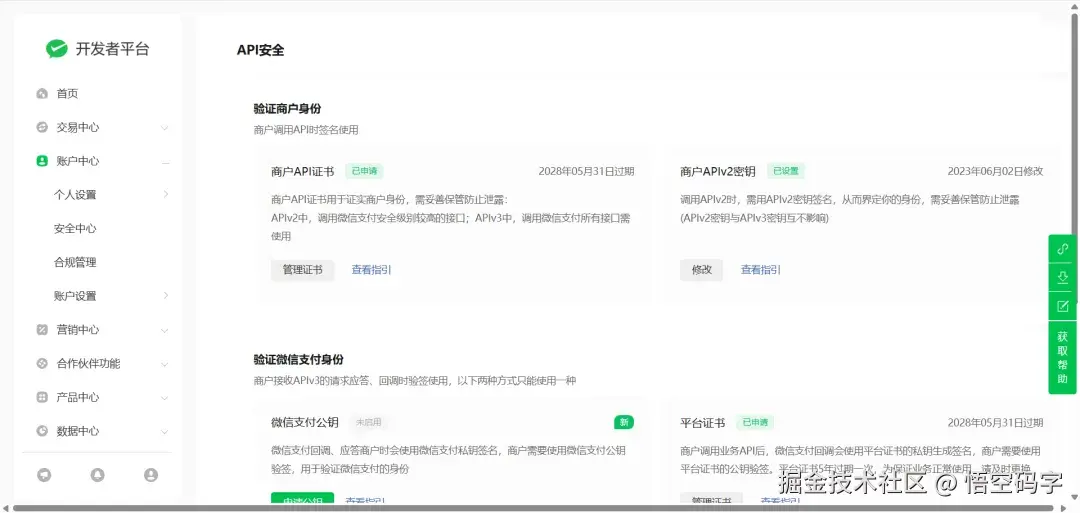Click the 开发者平台 title text
The height and width of the screenshot is (513, 1080).
tap(112, 49)
